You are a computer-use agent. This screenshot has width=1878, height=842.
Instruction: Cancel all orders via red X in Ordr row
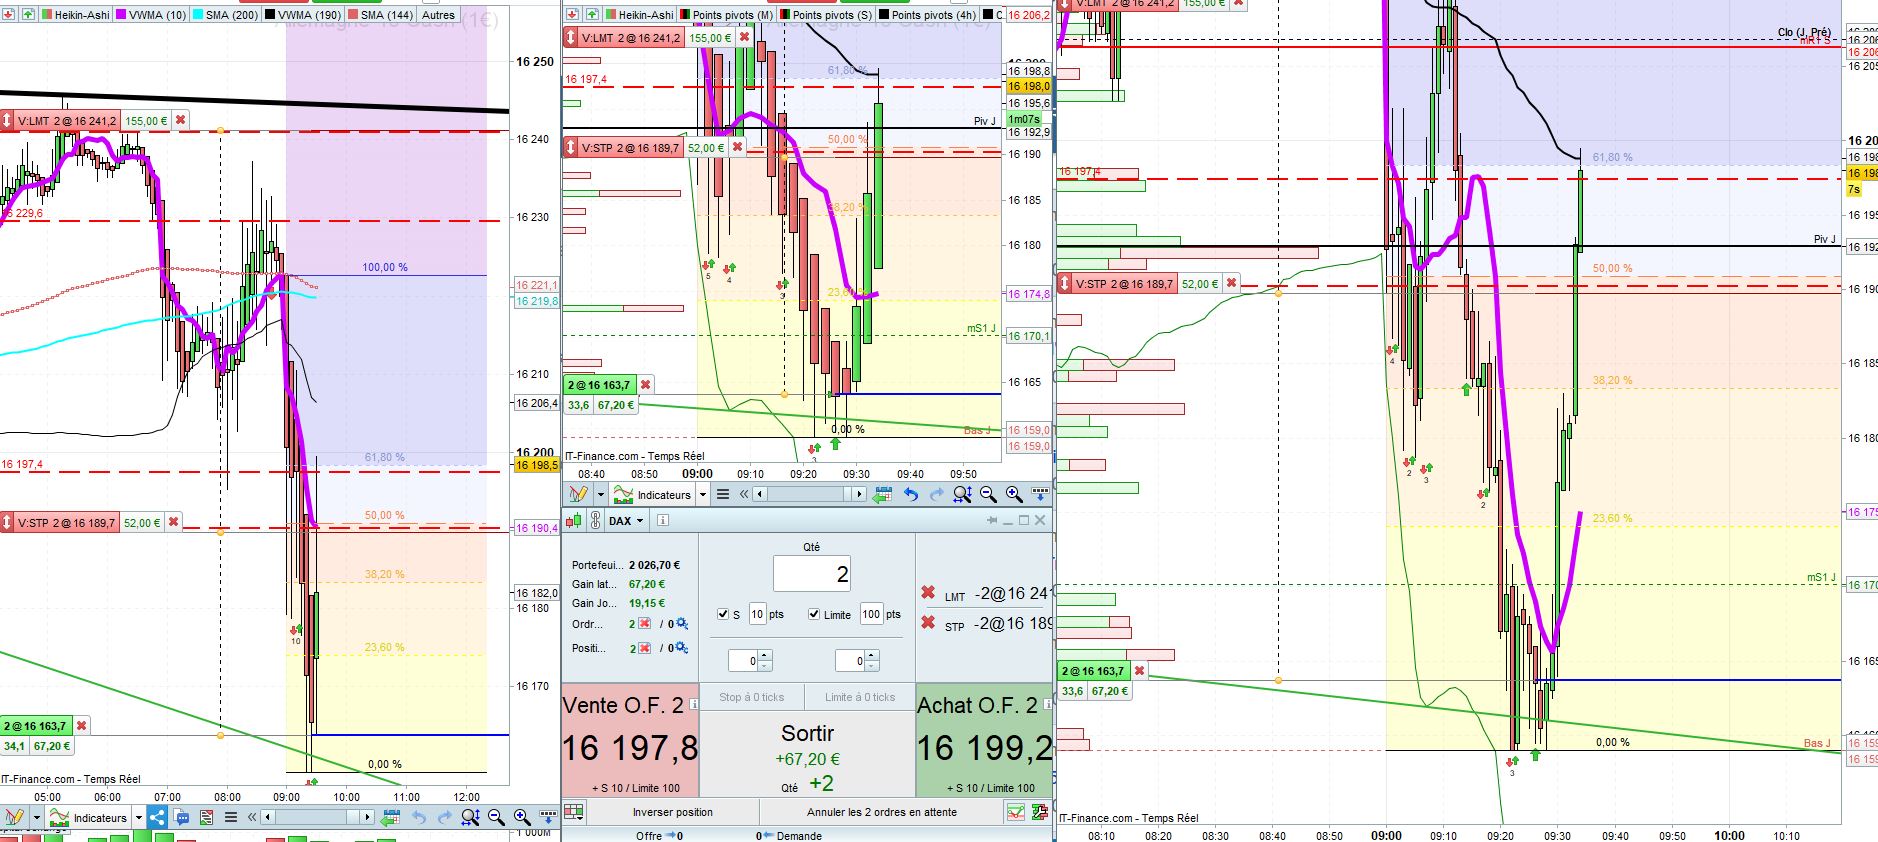click(x=645, y=624)
